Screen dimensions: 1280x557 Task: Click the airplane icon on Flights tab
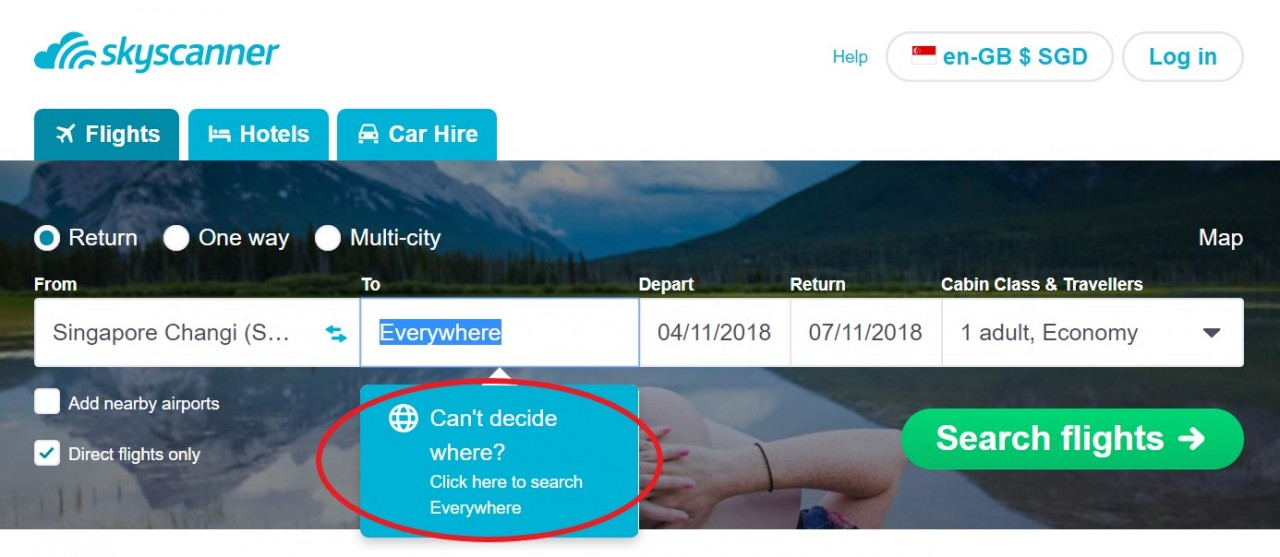(66, 134)
